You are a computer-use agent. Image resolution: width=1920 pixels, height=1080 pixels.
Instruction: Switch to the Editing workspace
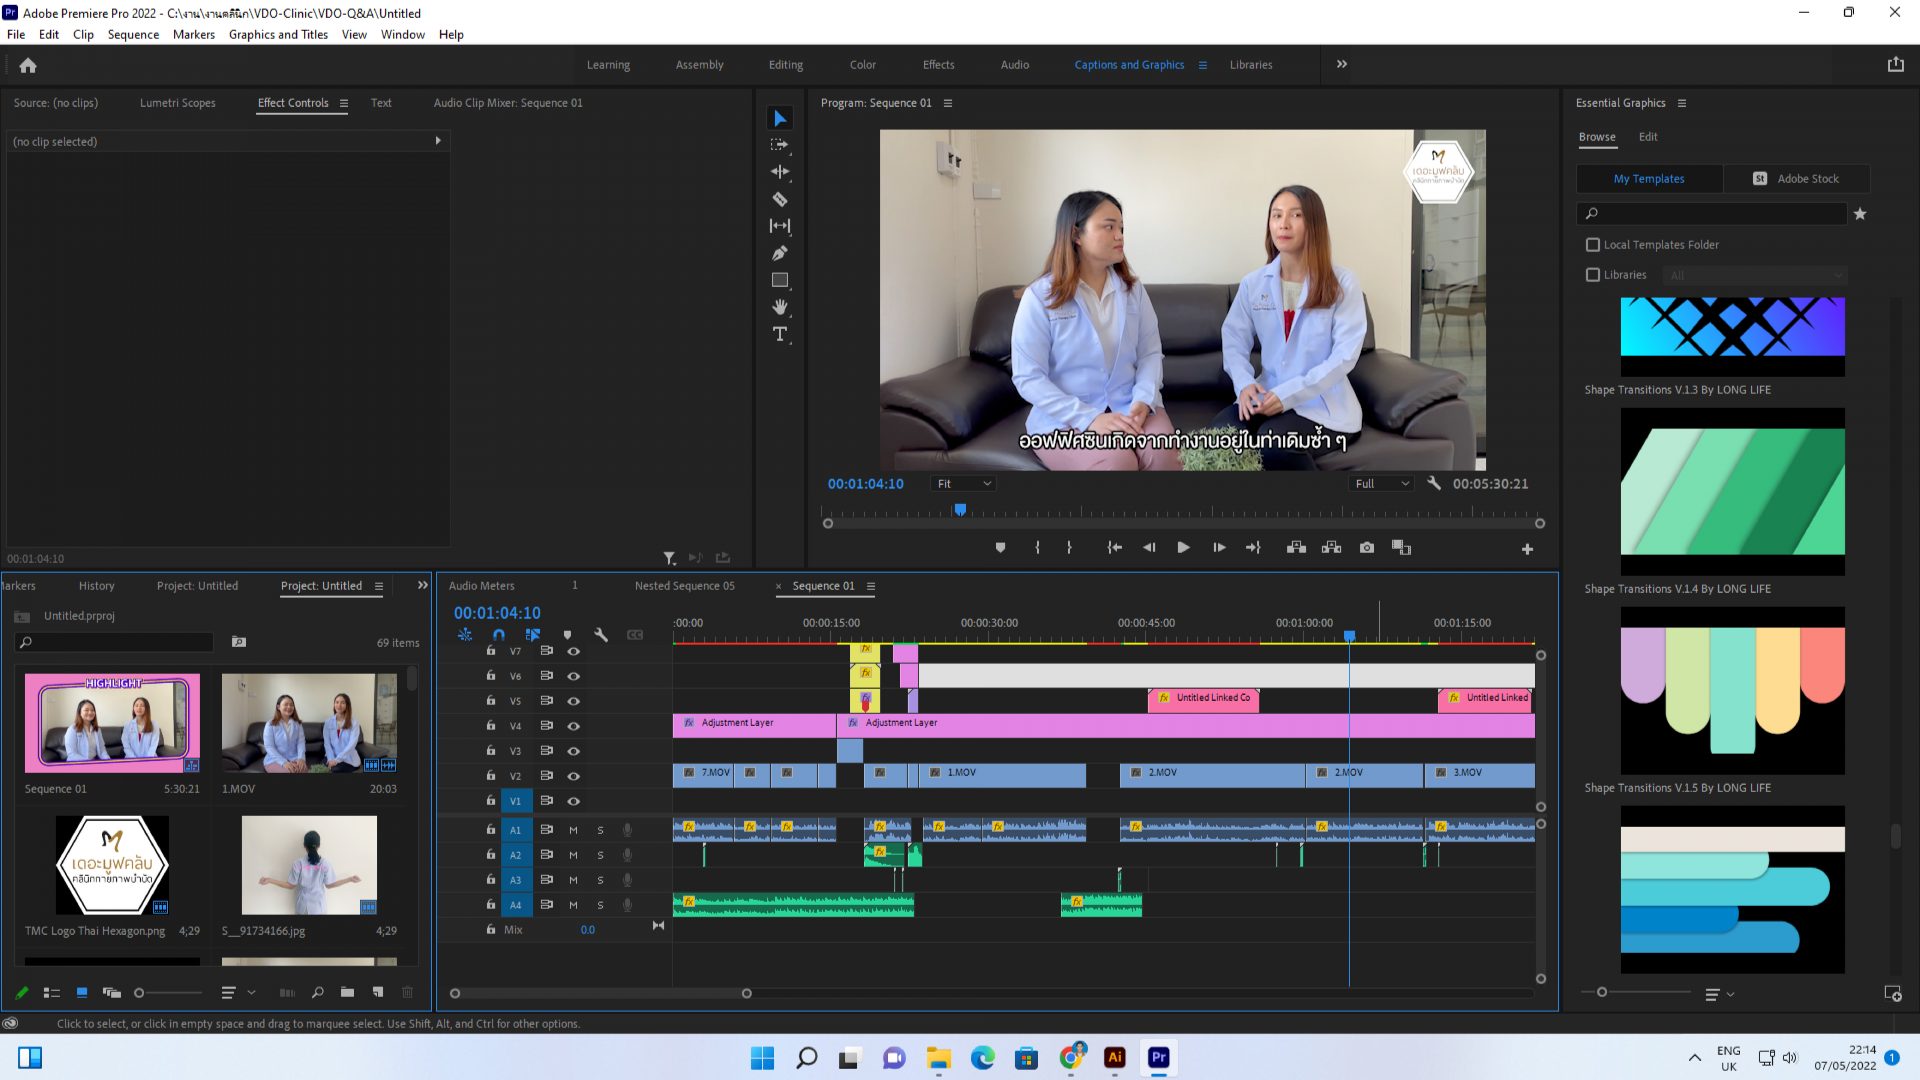786,65
